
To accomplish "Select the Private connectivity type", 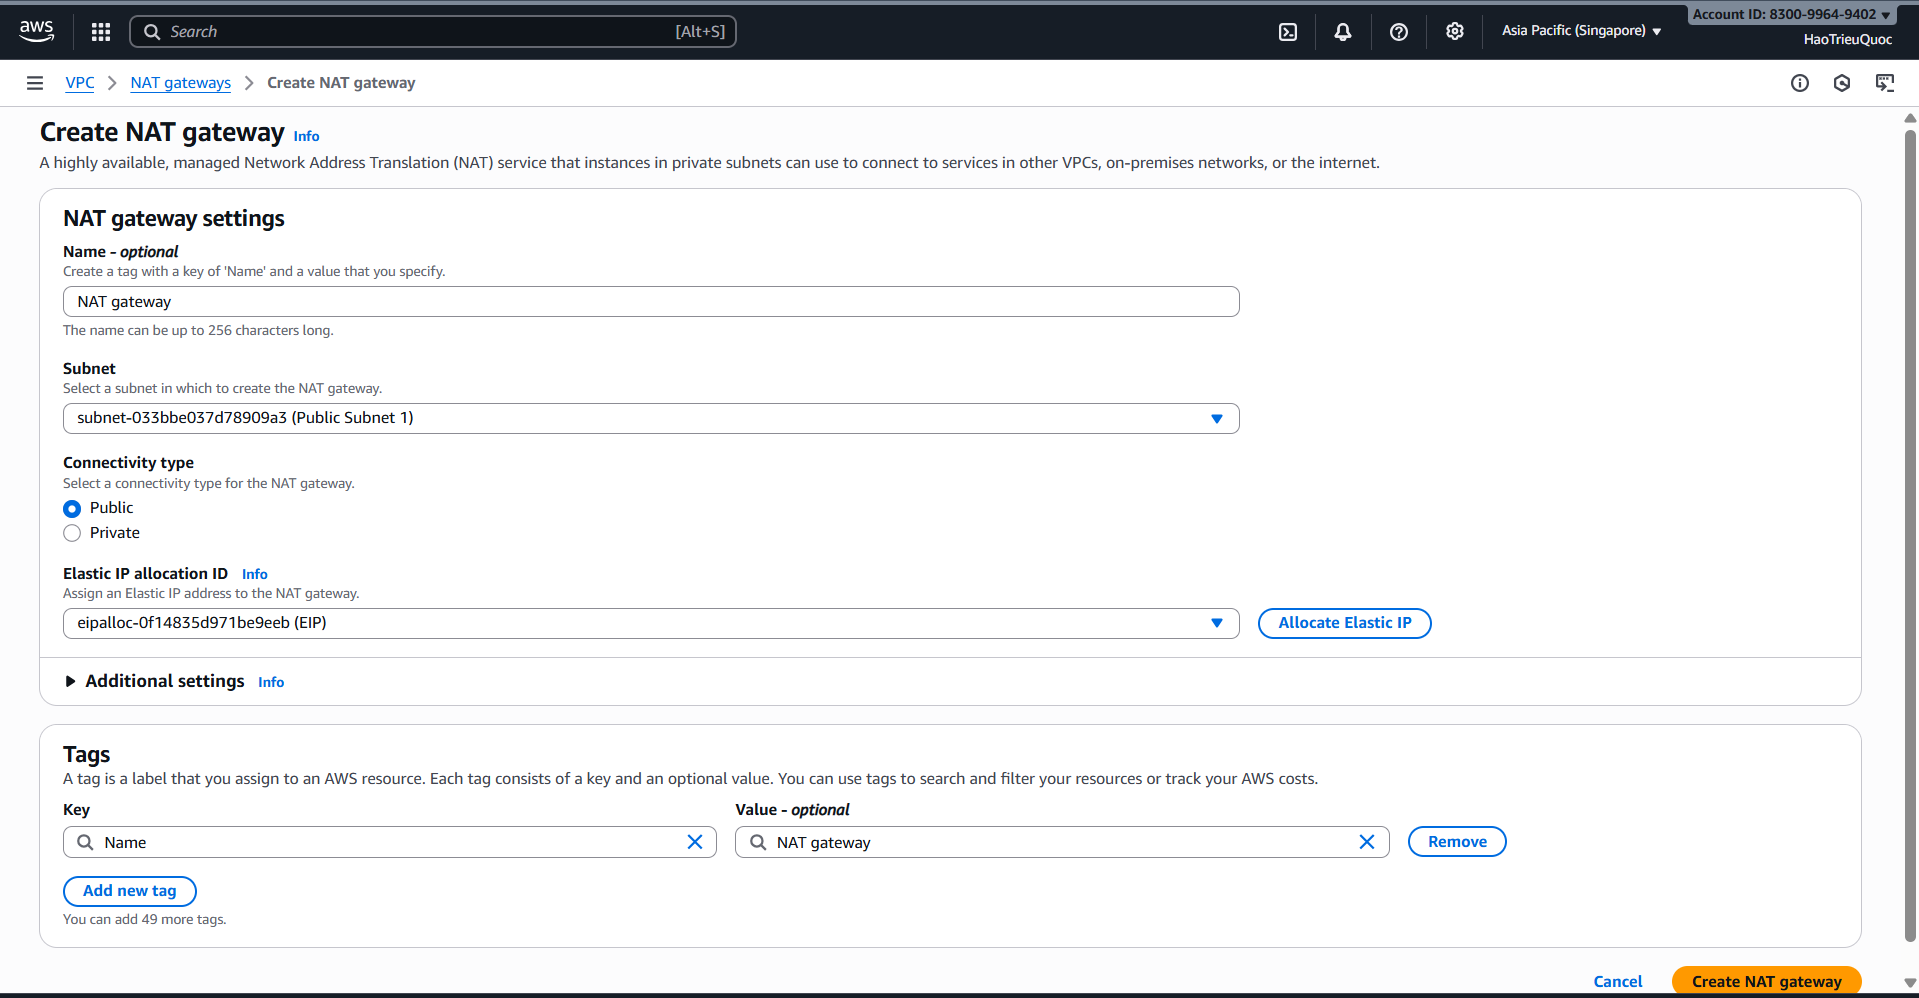I will (x=72, y=534).
